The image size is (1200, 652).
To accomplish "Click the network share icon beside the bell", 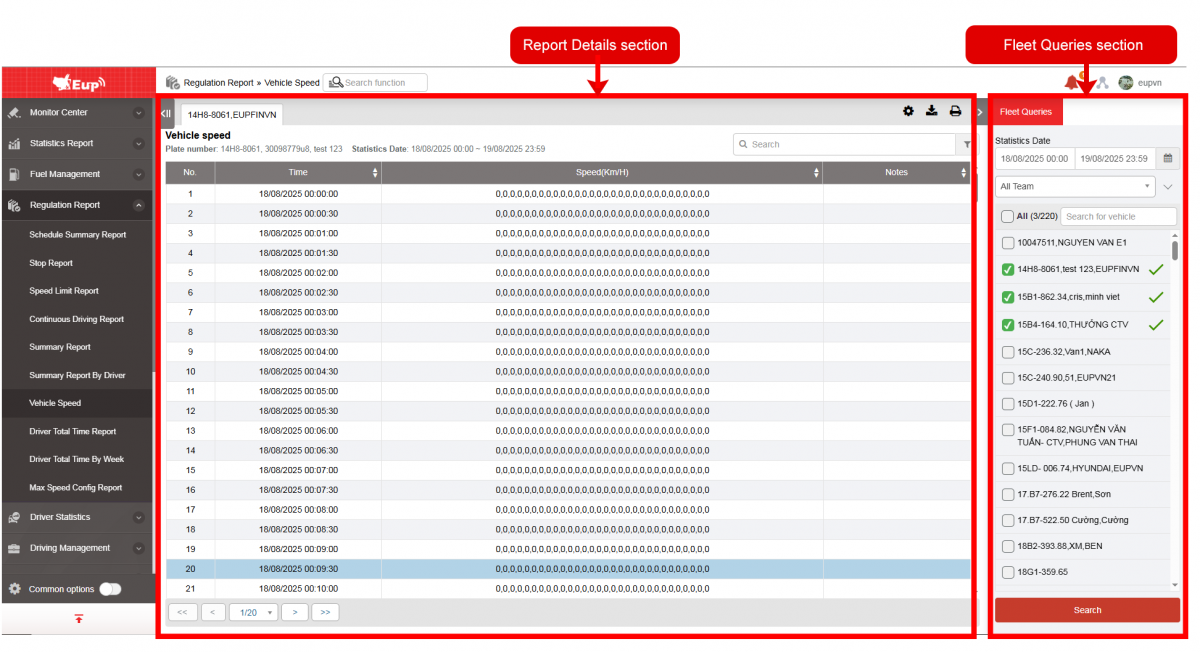I will tap(1101, 83).
